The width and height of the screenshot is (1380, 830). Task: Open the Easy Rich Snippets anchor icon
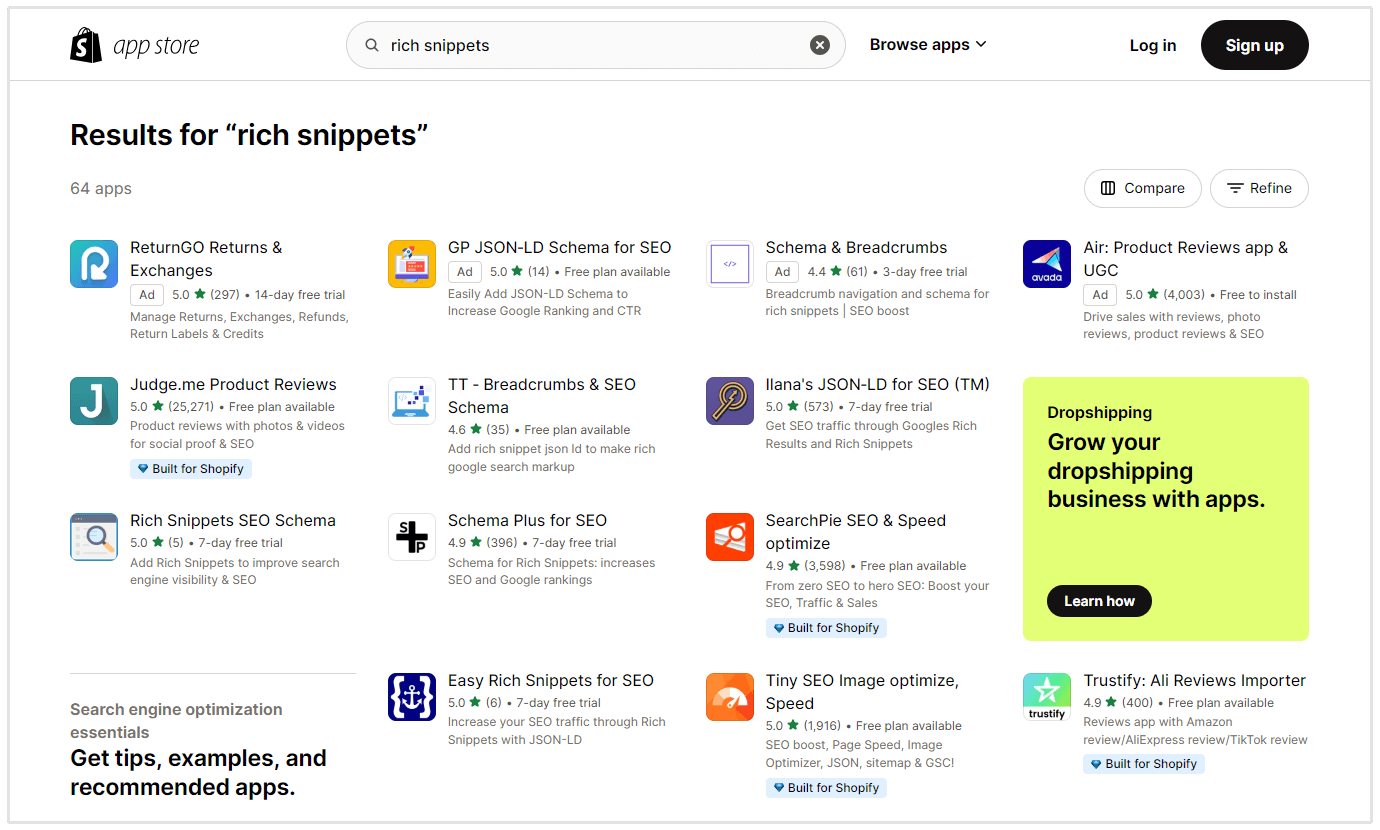click(412, 697)
